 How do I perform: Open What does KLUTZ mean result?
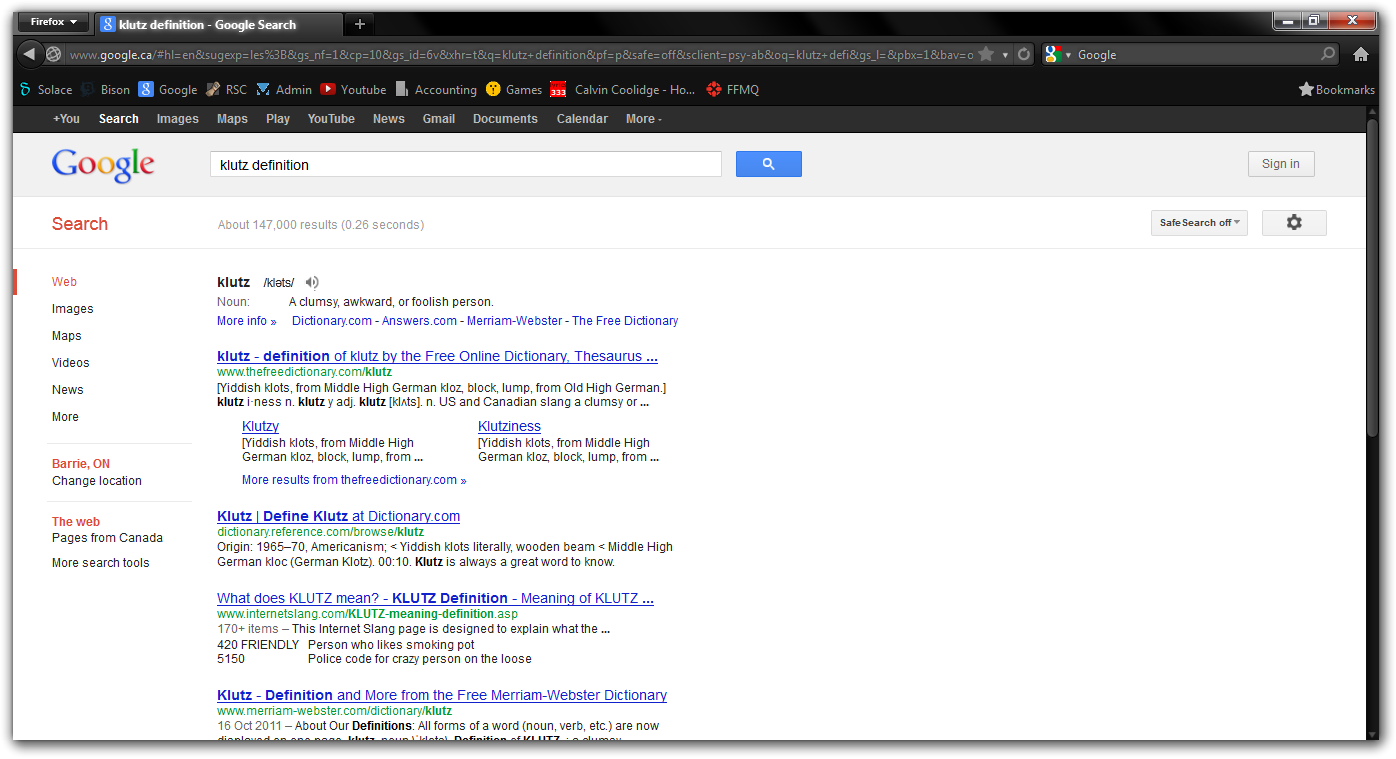(x=435, y=598)
